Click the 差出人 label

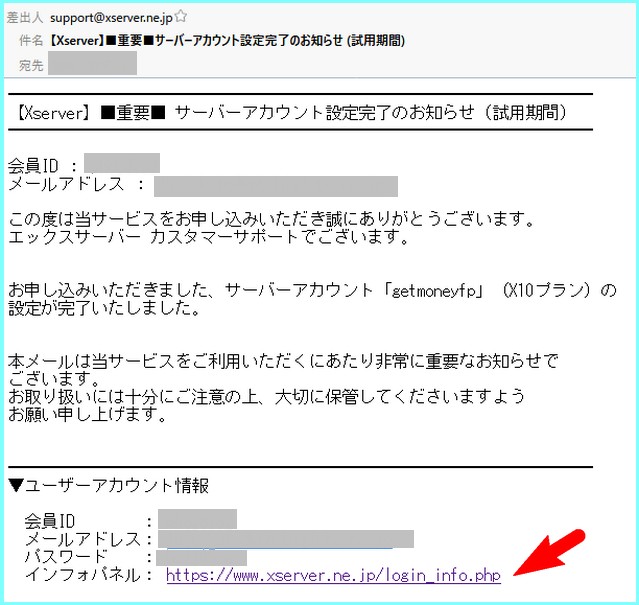pyautogui.click(x=24, y=18)
